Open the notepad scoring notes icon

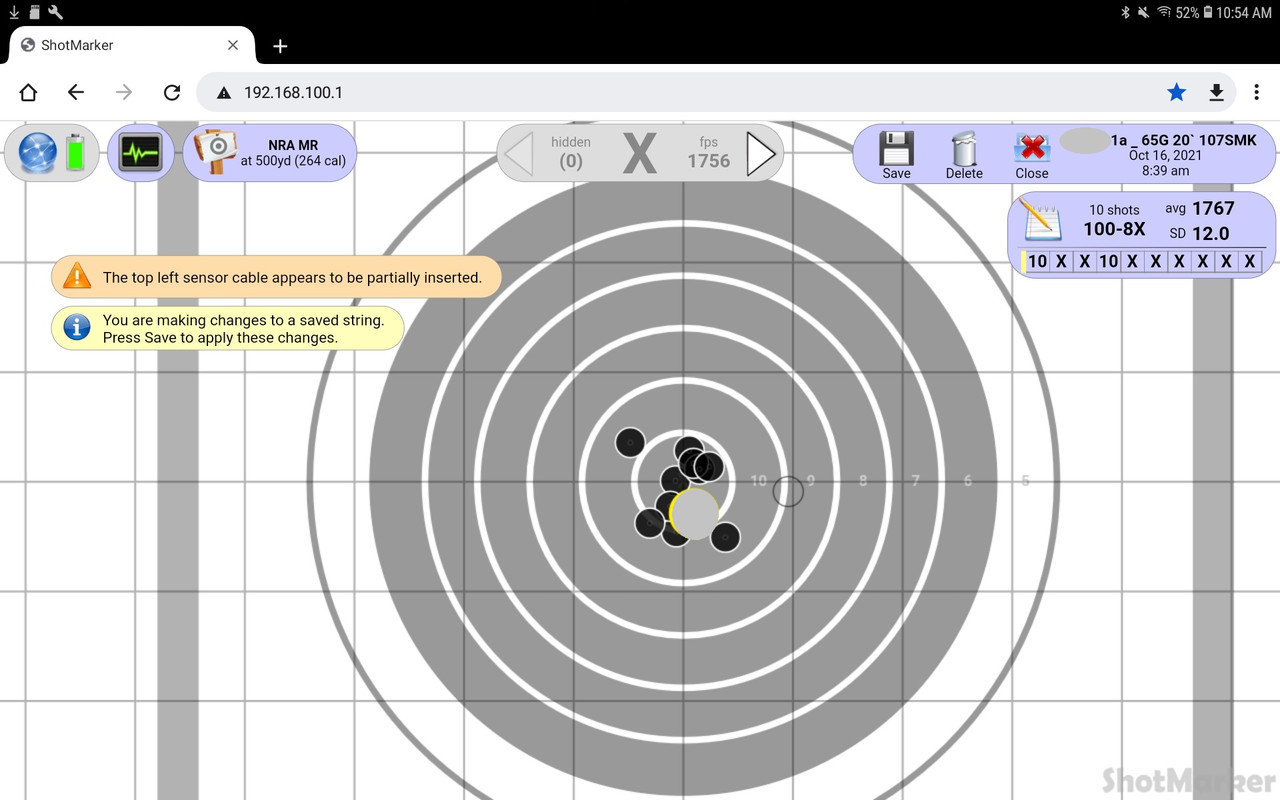tap(1039, 219)
